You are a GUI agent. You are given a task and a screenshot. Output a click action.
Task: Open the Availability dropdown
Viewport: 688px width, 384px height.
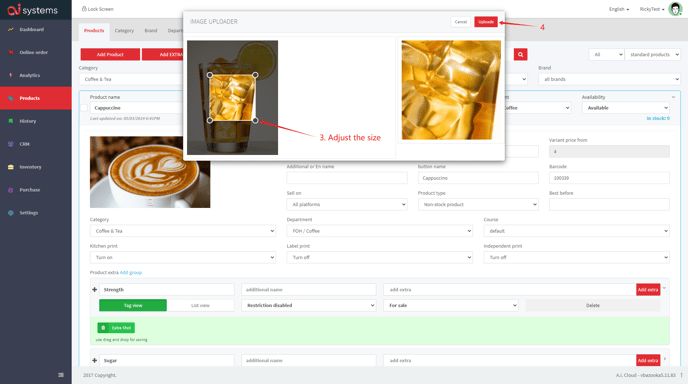click(625, 108)
